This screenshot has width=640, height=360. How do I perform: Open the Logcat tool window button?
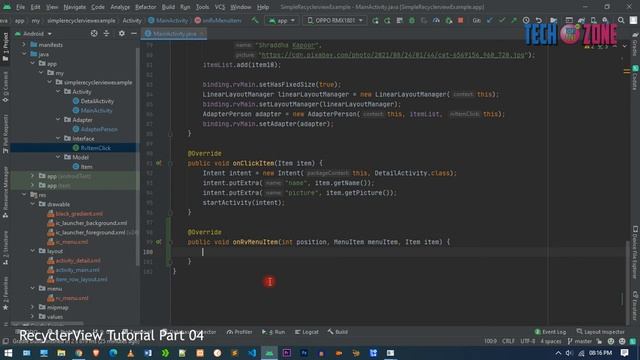(307, 332)
